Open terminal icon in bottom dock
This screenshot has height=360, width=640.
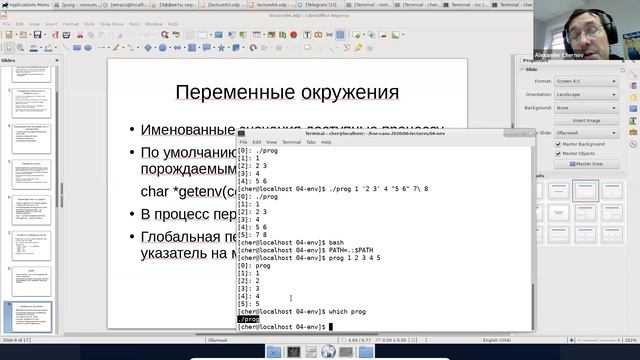(293, 352)
